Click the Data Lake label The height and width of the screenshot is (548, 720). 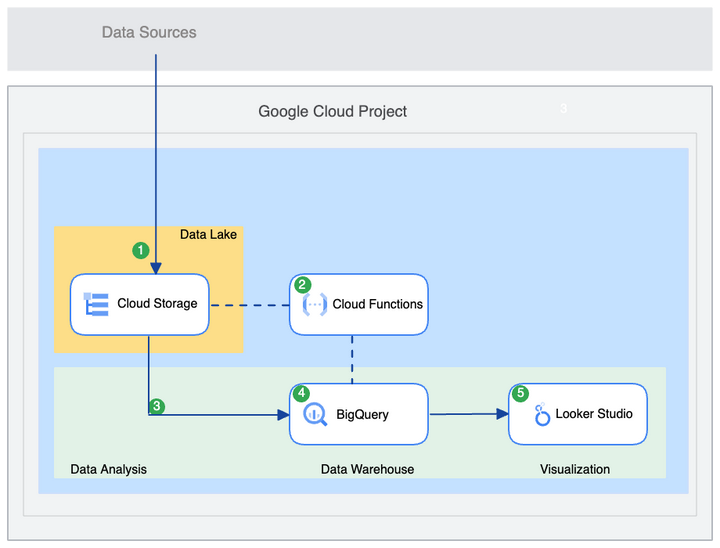pyautogui.click(x=208, y=234)
